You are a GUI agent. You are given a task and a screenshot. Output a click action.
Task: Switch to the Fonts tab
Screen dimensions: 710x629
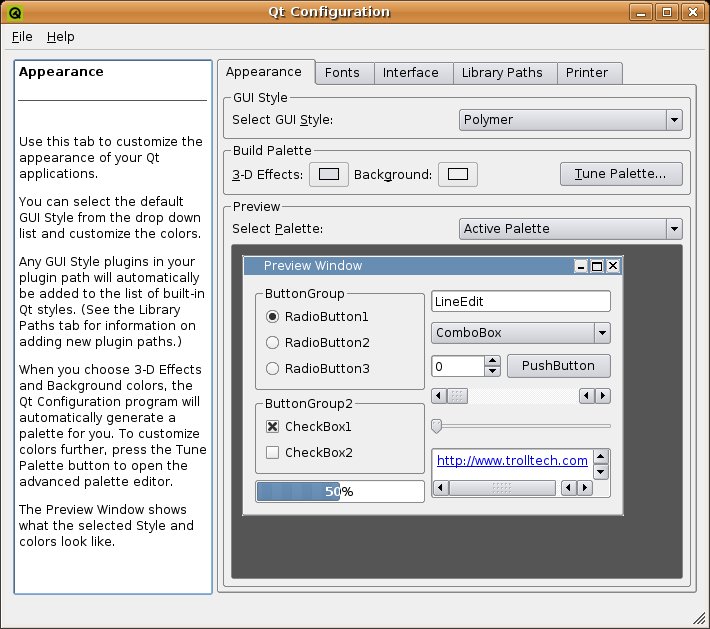(x=343, y=73)
